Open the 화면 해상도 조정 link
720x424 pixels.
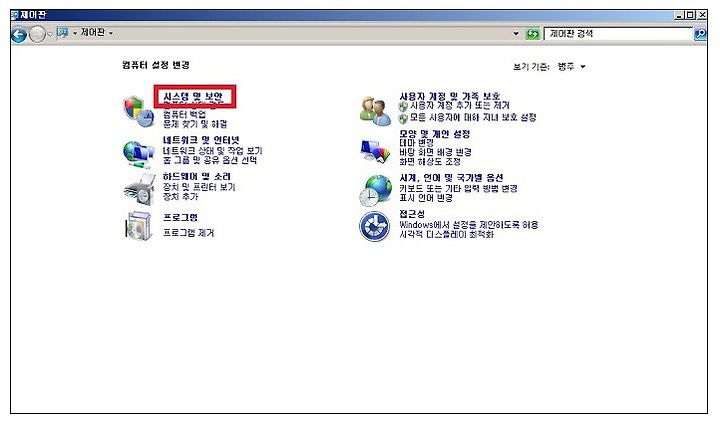pyautogui.click(x=430, y=162)
